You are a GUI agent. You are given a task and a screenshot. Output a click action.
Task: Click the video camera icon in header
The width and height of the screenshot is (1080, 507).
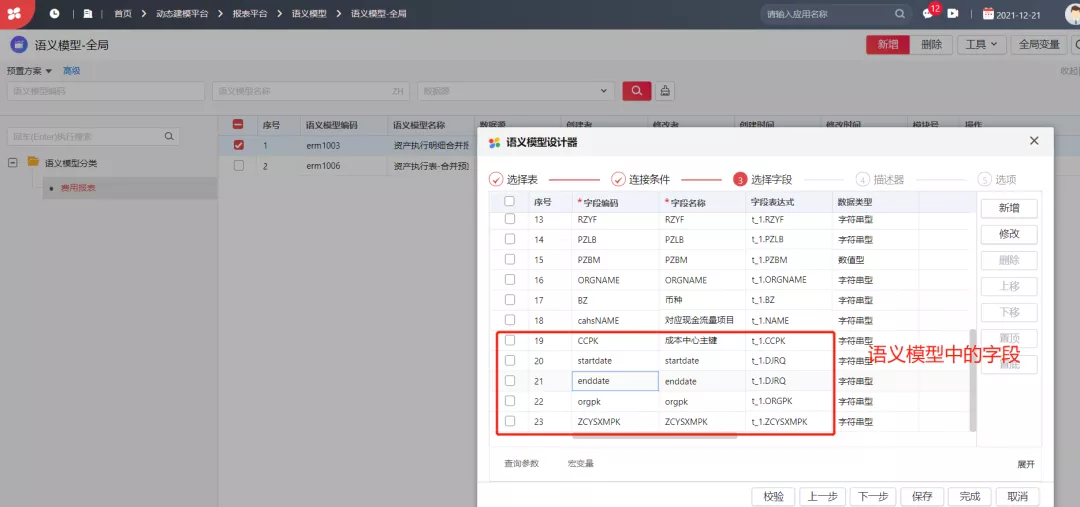click(953, 13)
